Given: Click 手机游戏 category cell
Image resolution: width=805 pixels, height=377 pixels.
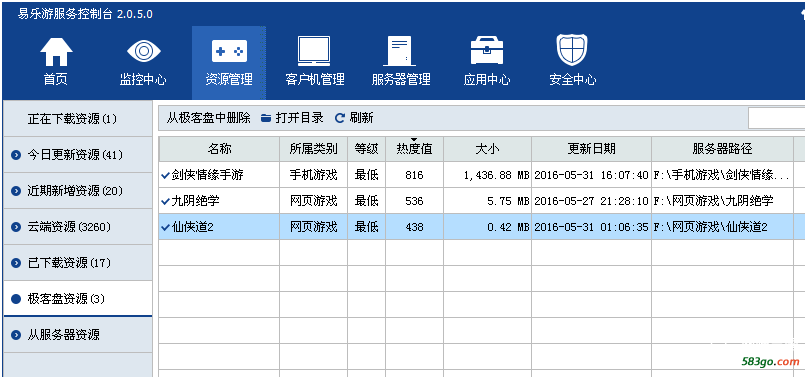Looking at the screenshot, I should pyautogui.click(x=314, y=175).
